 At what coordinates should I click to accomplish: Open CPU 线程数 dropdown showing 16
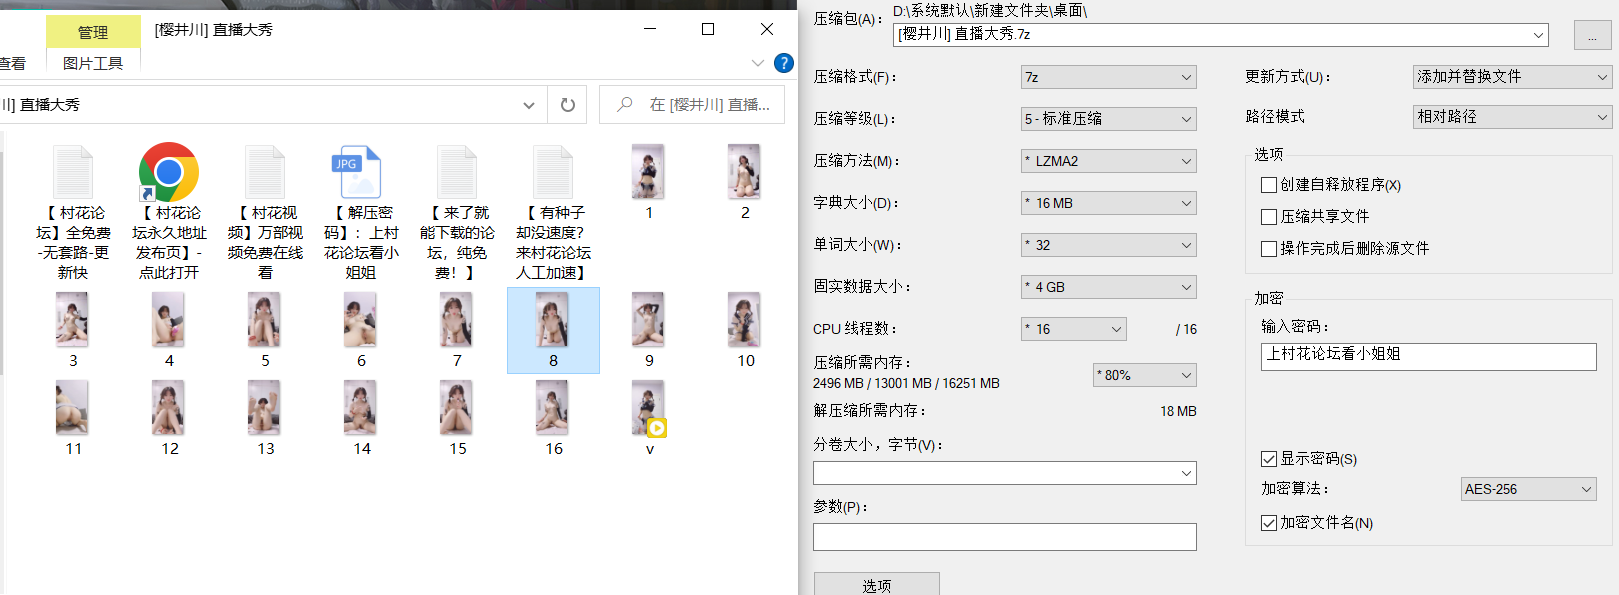tap(1074, 329)
